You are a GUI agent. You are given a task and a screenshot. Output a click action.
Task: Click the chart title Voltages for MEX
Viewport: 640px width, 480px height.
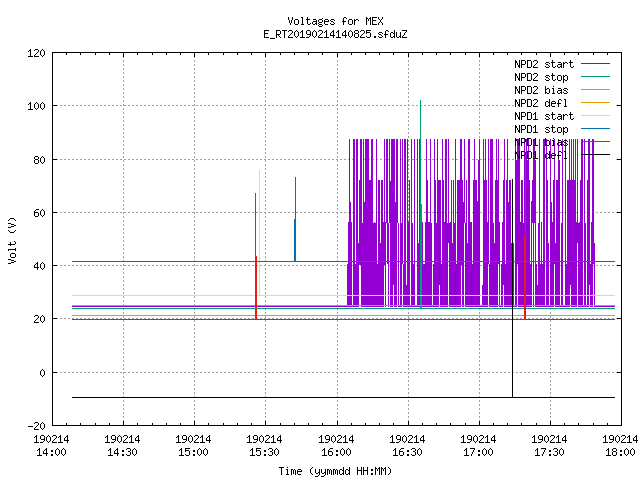(336, 21)
